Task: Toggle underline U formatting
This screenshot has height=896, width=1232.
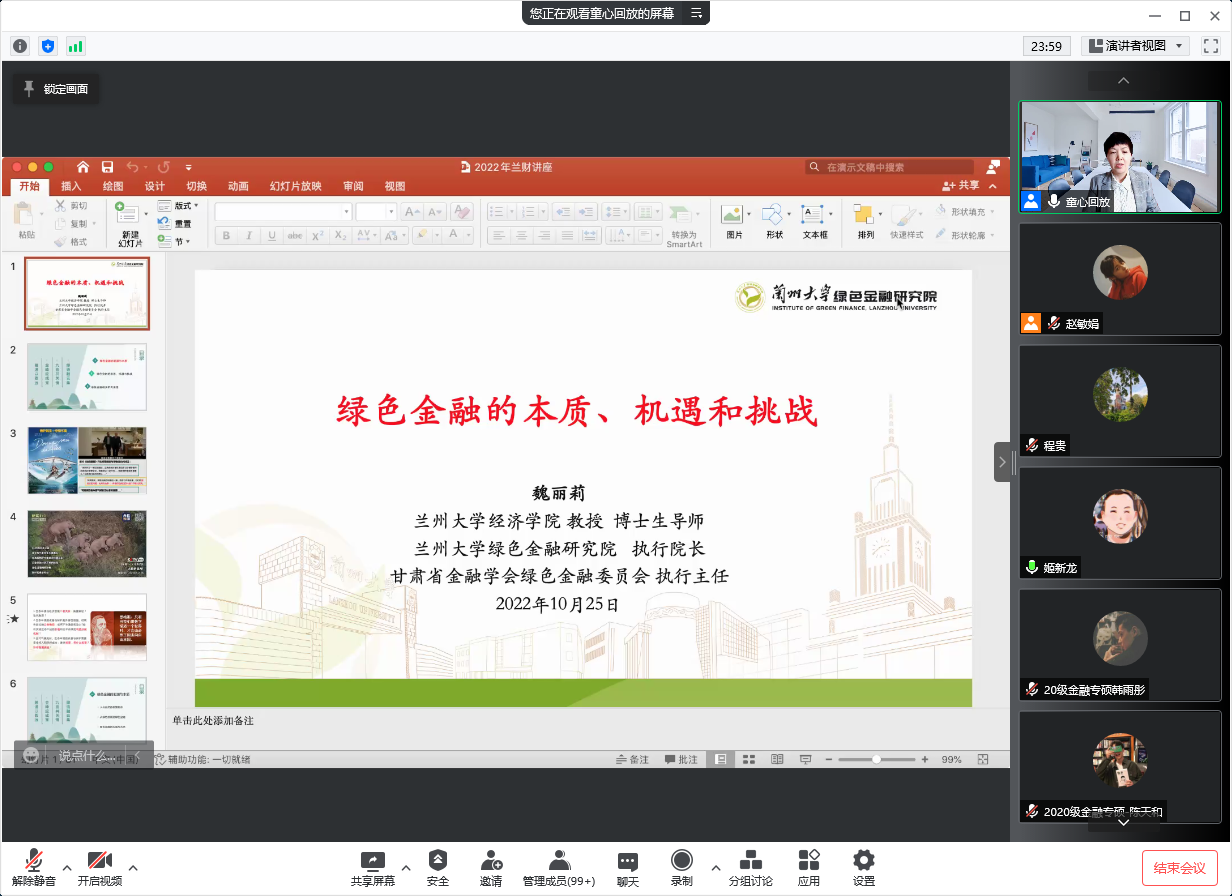Action: pos(272,236)
